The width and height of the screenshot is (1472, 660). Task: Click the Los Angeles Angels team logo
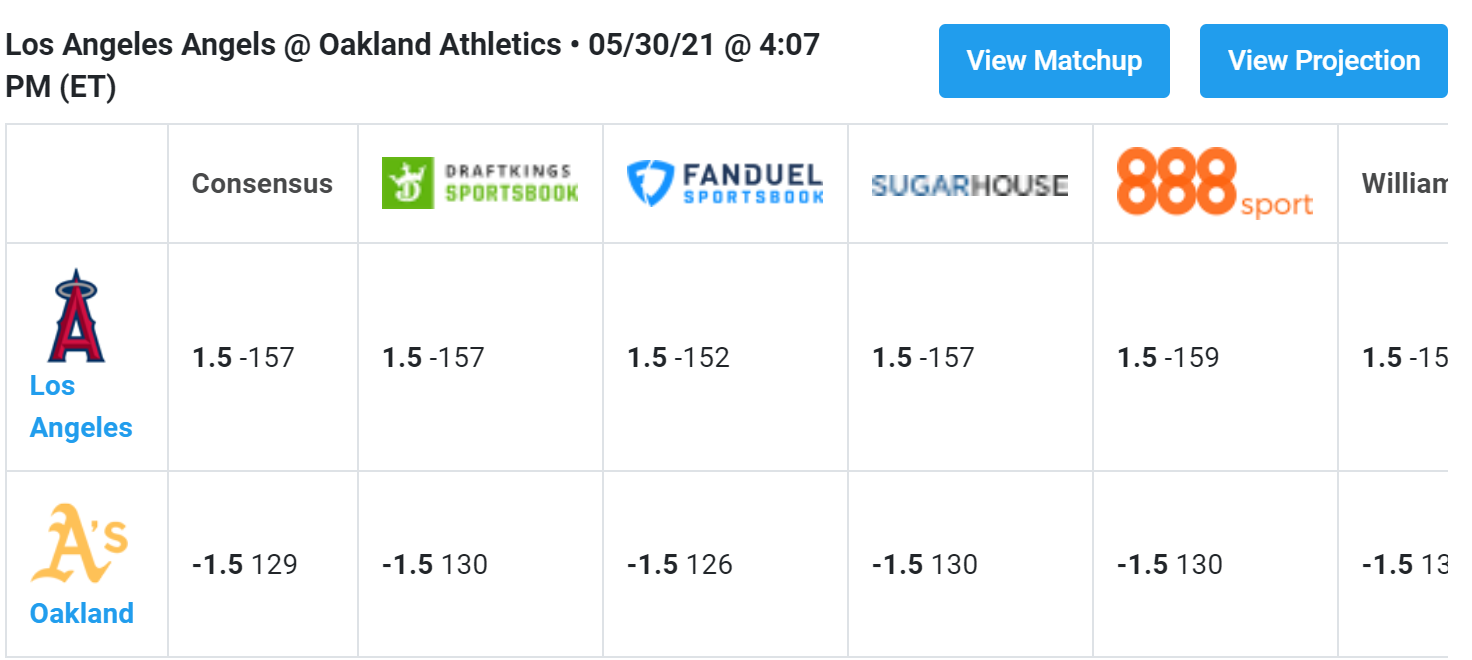[x=76, y=315]
